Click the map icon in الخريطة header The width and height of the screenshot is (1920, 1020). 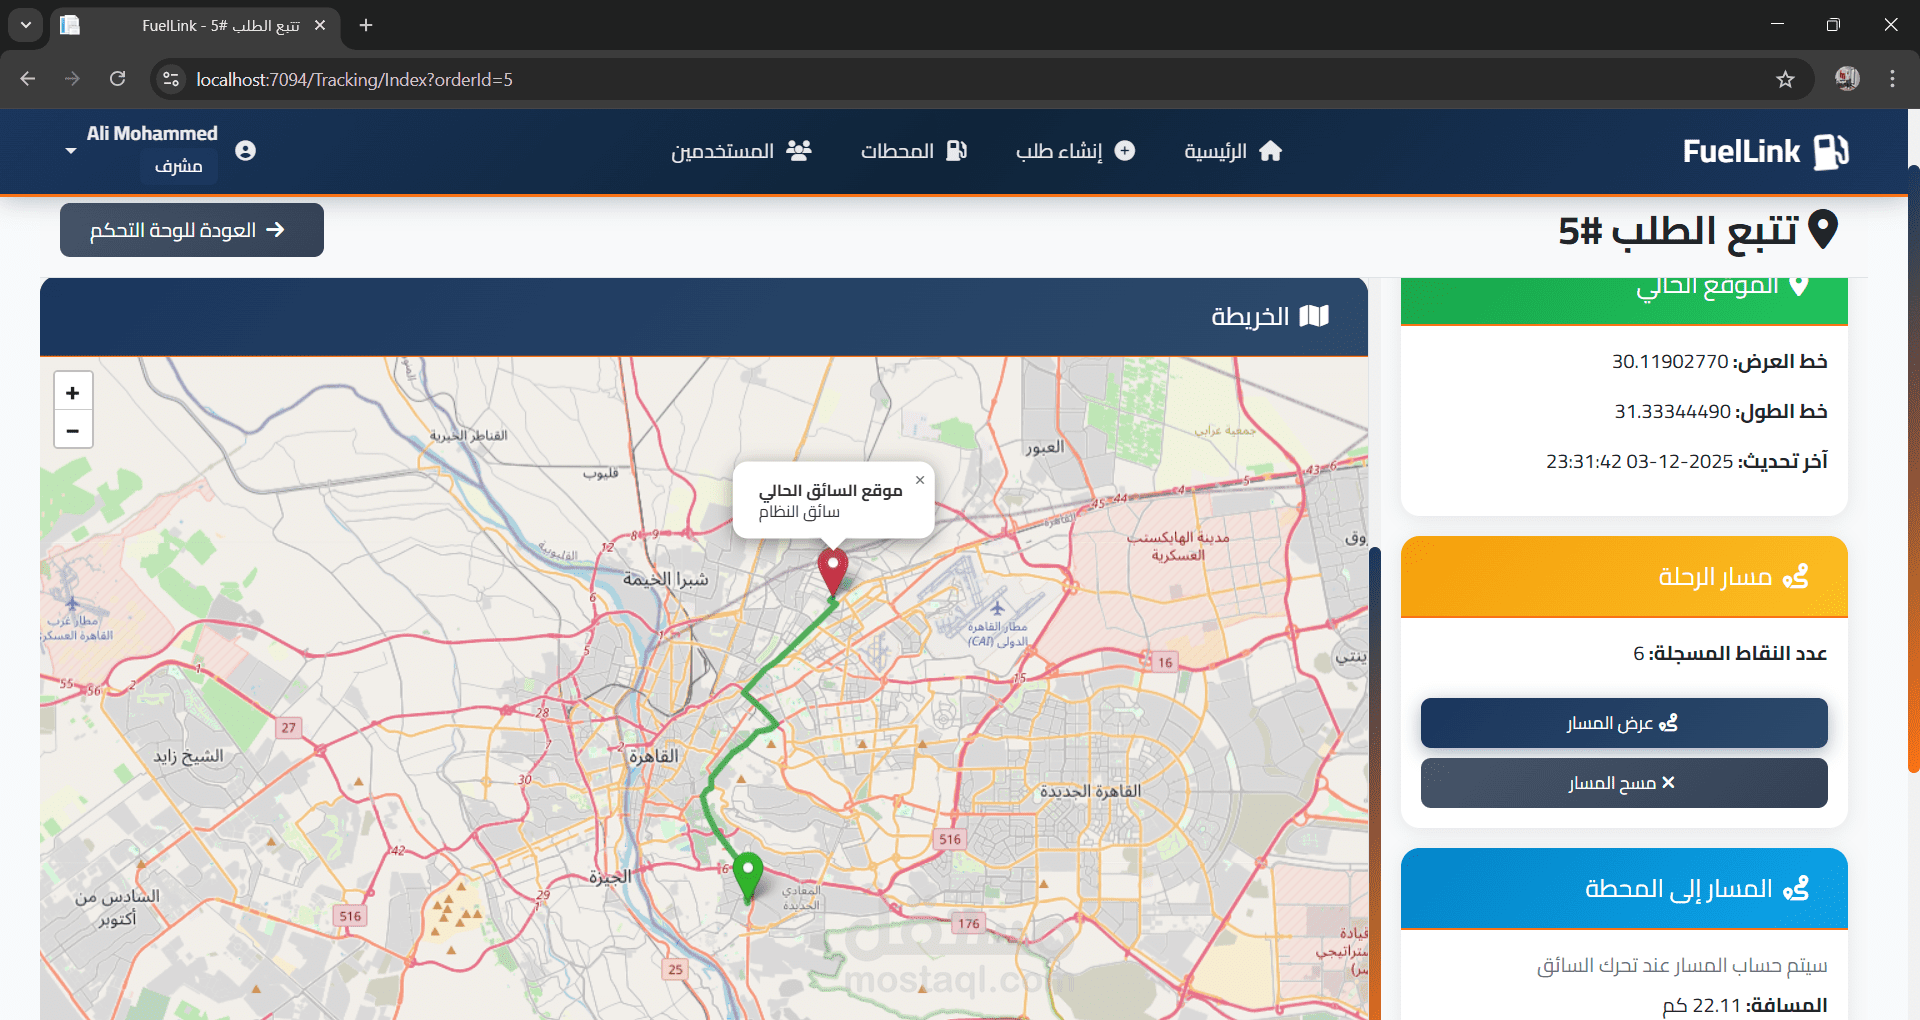(1314, 317)
